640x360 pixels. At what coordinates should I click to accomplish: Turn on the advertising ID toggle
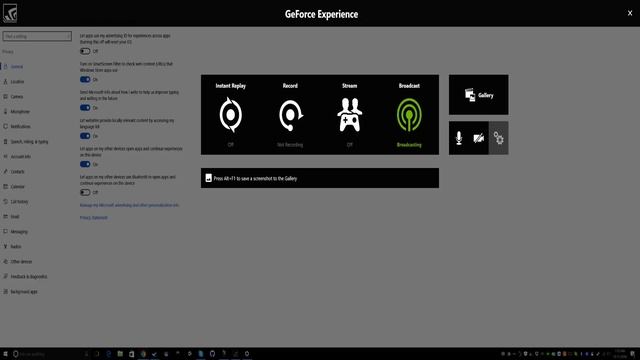pyautogui.click(x=85, y=51)
